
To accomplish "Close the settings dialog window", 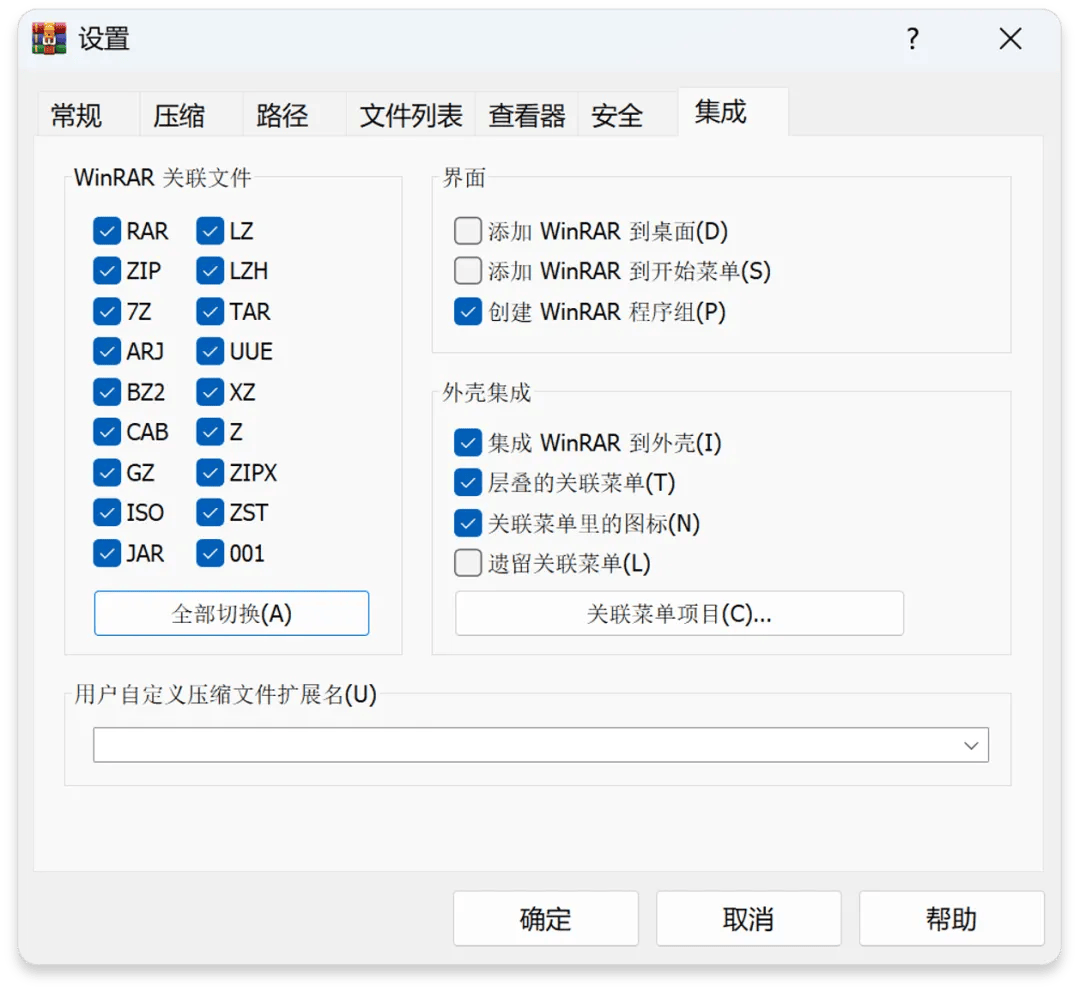I will tap(1010, 39).
